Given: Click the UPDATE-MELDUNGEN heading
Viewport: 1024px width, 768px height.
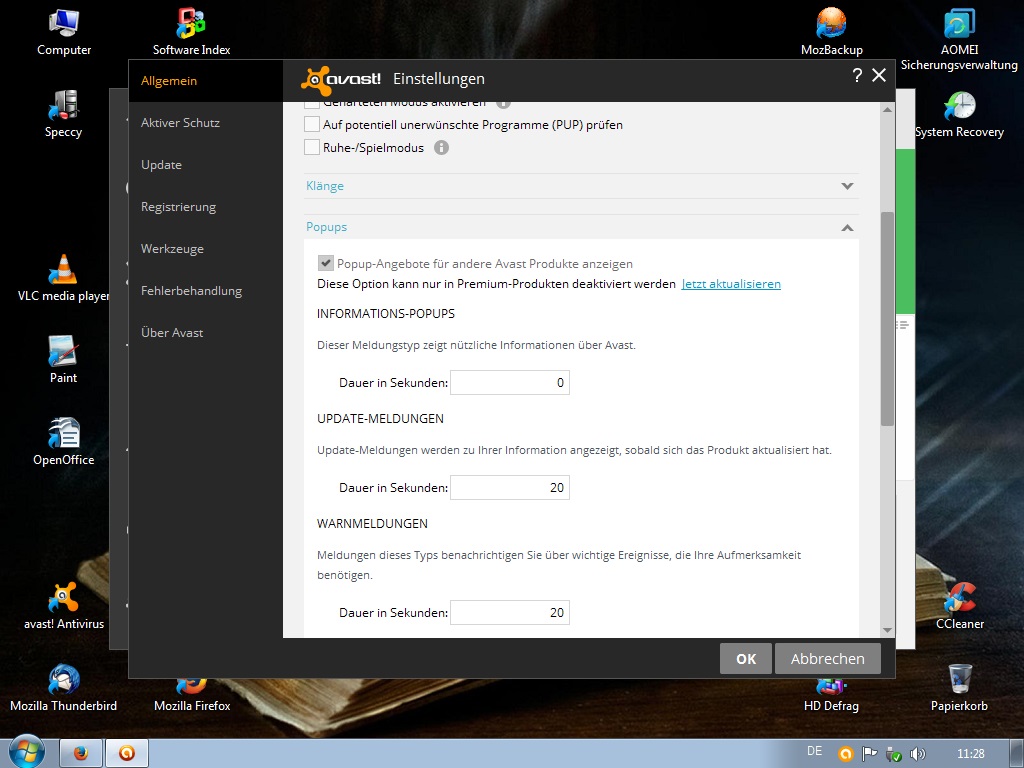Looking at the screenshot, I should [380, 419].
